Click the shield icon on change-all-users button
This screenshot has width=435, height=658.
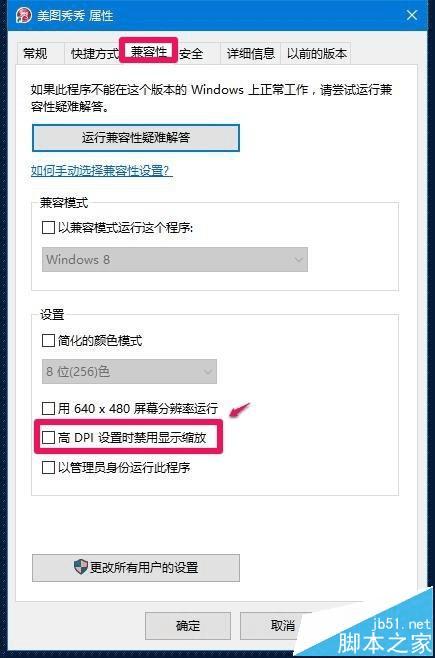(80, 567)
